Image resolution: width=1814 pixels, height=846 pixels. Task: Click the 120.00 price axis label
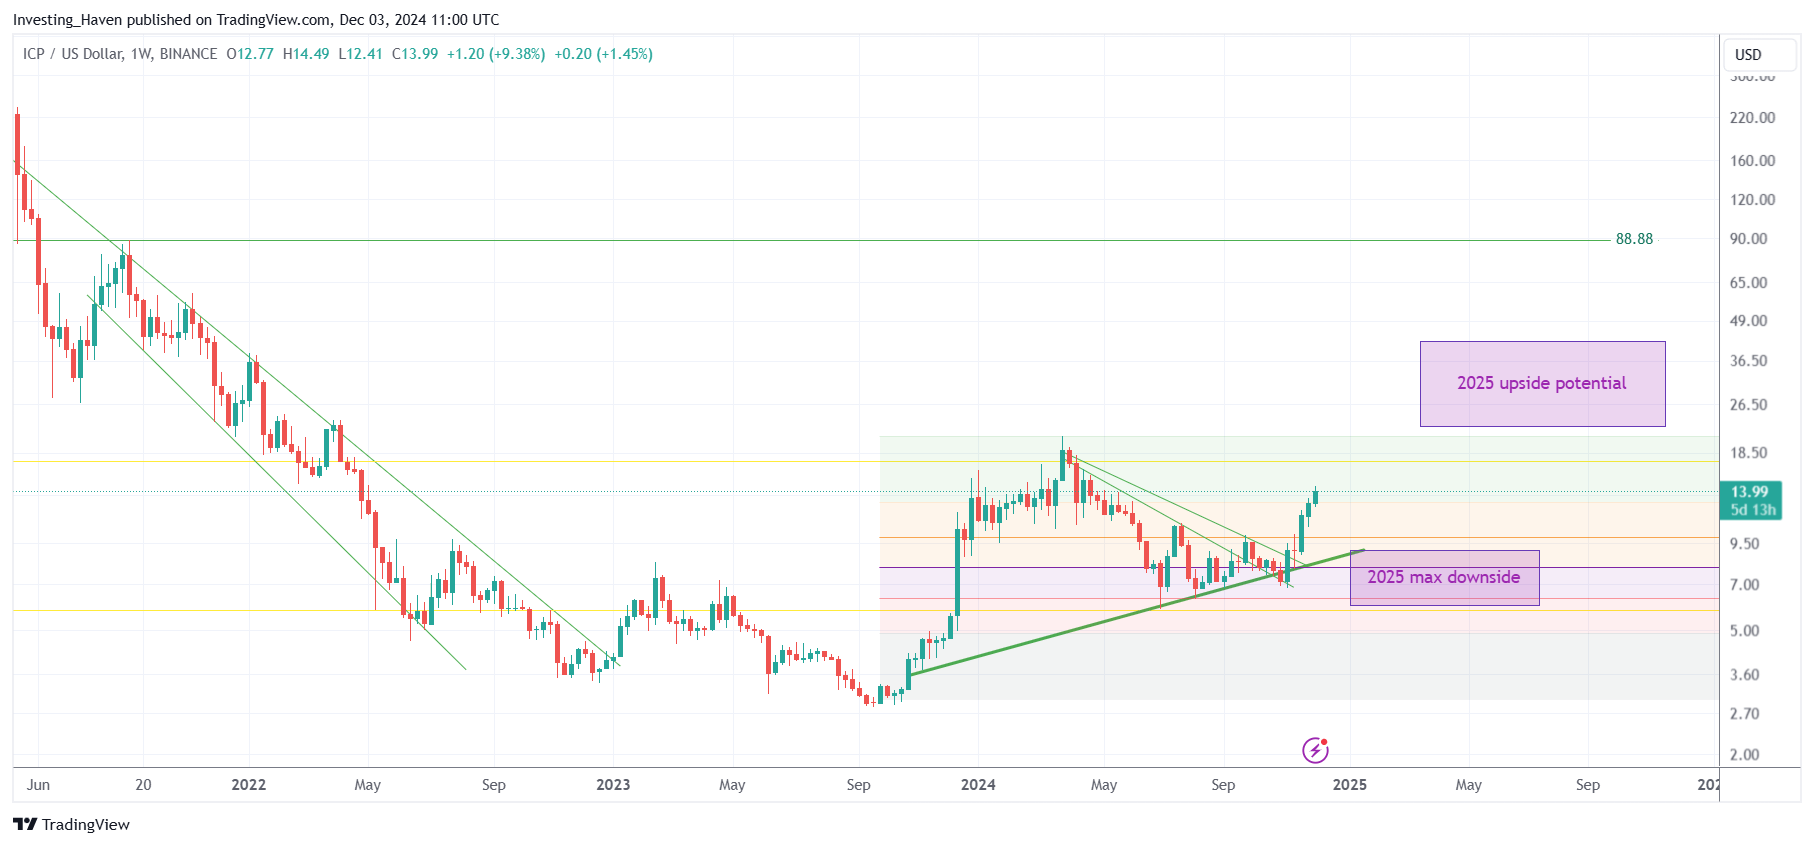(x=1752, y=200)
